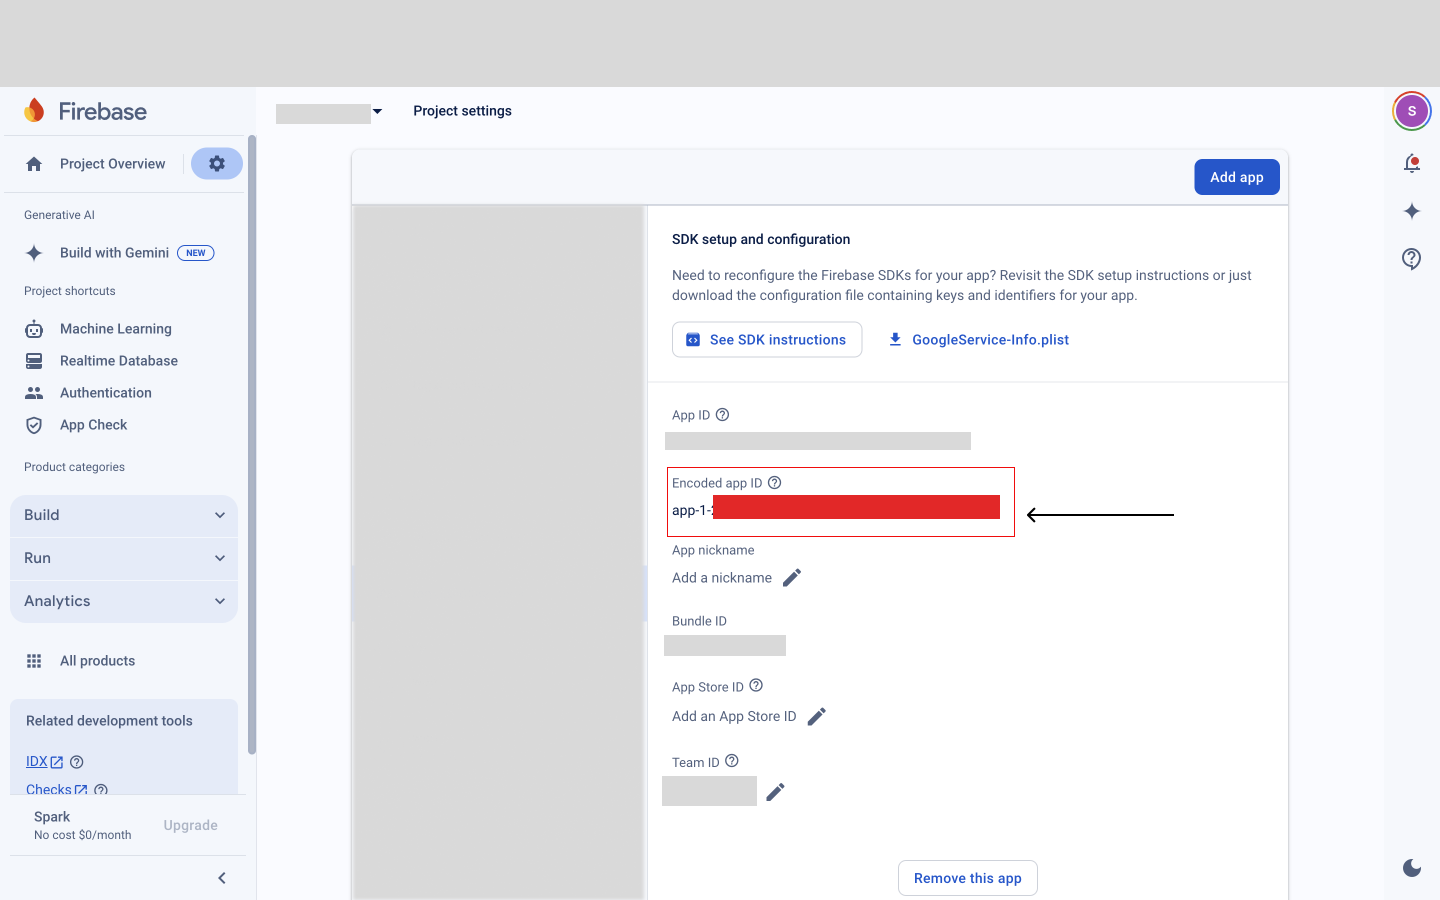This screenshot has width=1440, height=900.
Task: Click Remove this app button
Action: [968, 878]
